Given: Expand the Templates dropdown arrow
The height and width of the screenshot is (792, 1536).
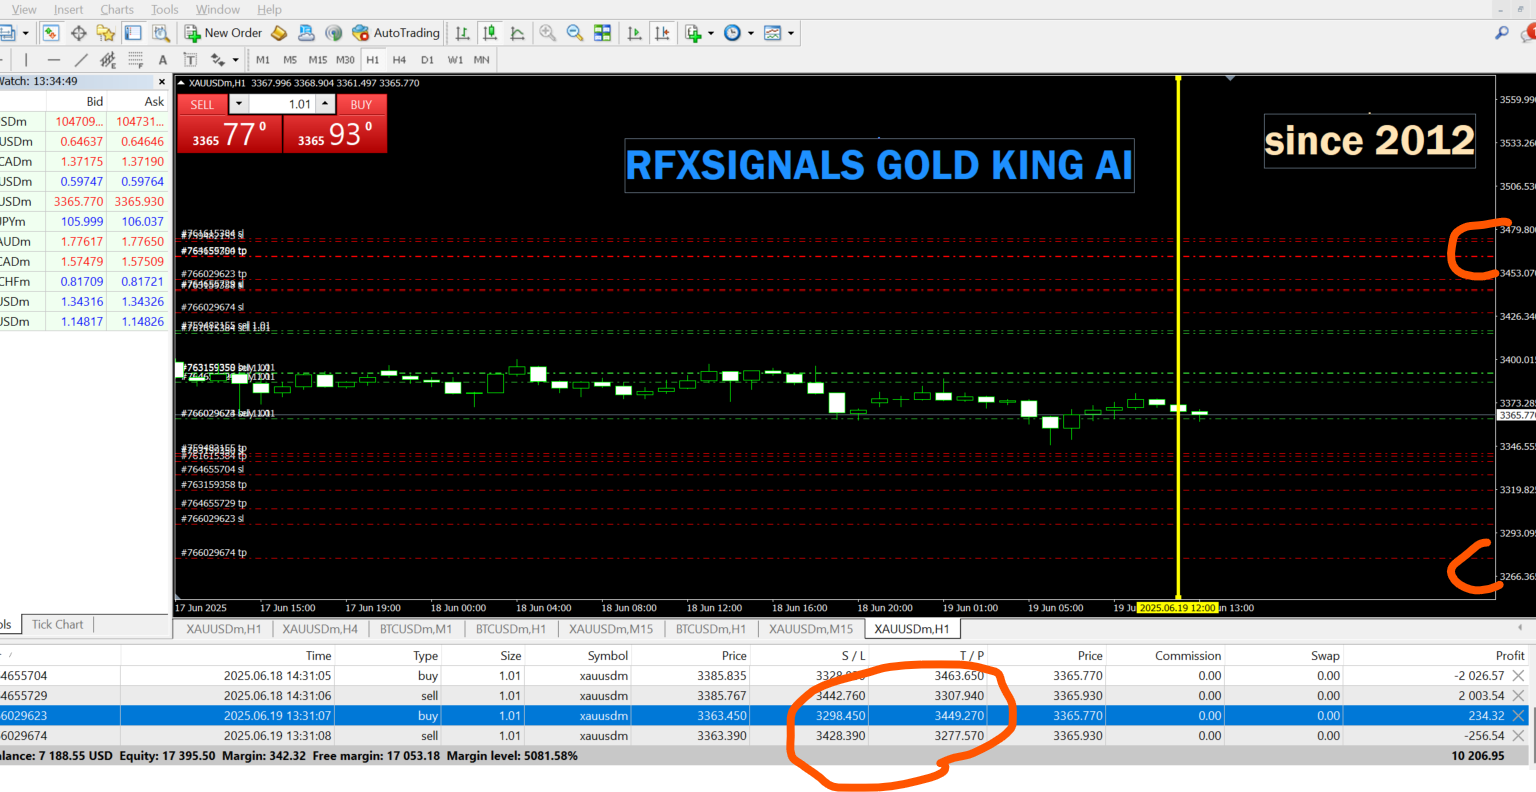Looking at the screenshot, I should (791, 33).
